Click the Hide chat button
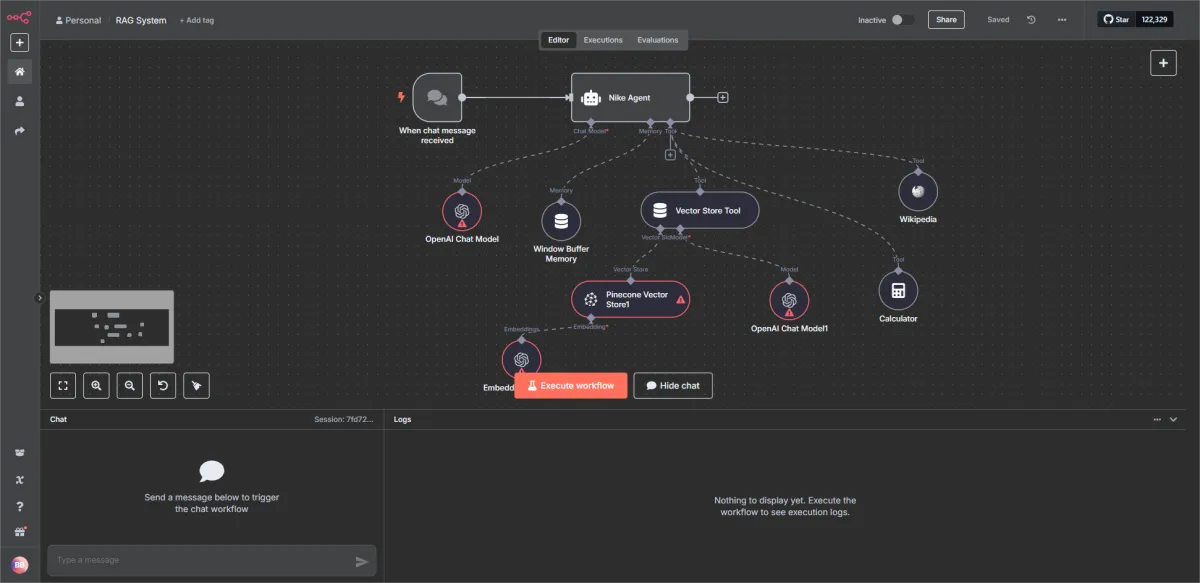The image size is (1200, 583). 673,386
